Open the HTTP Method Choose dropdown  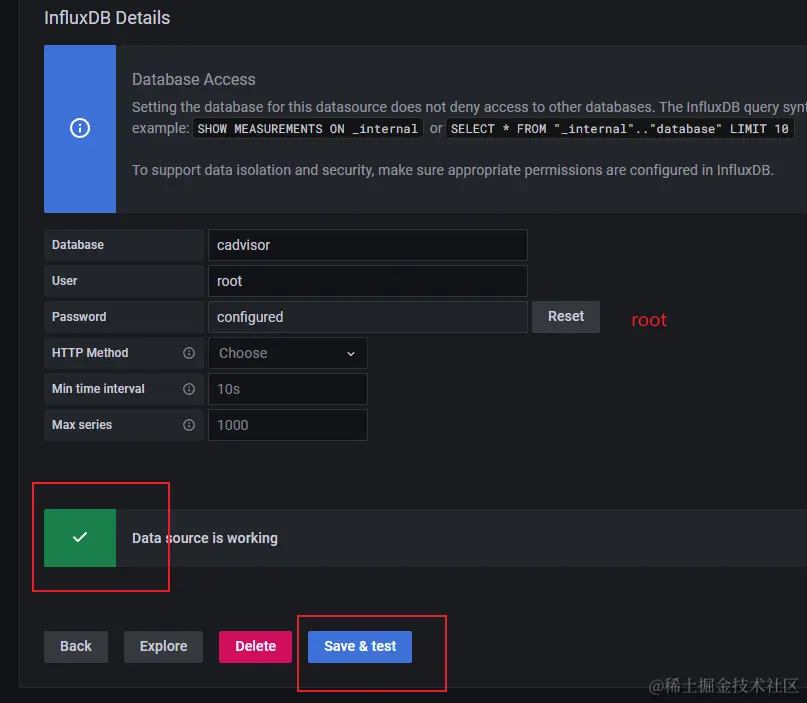[x=288, y=353]
